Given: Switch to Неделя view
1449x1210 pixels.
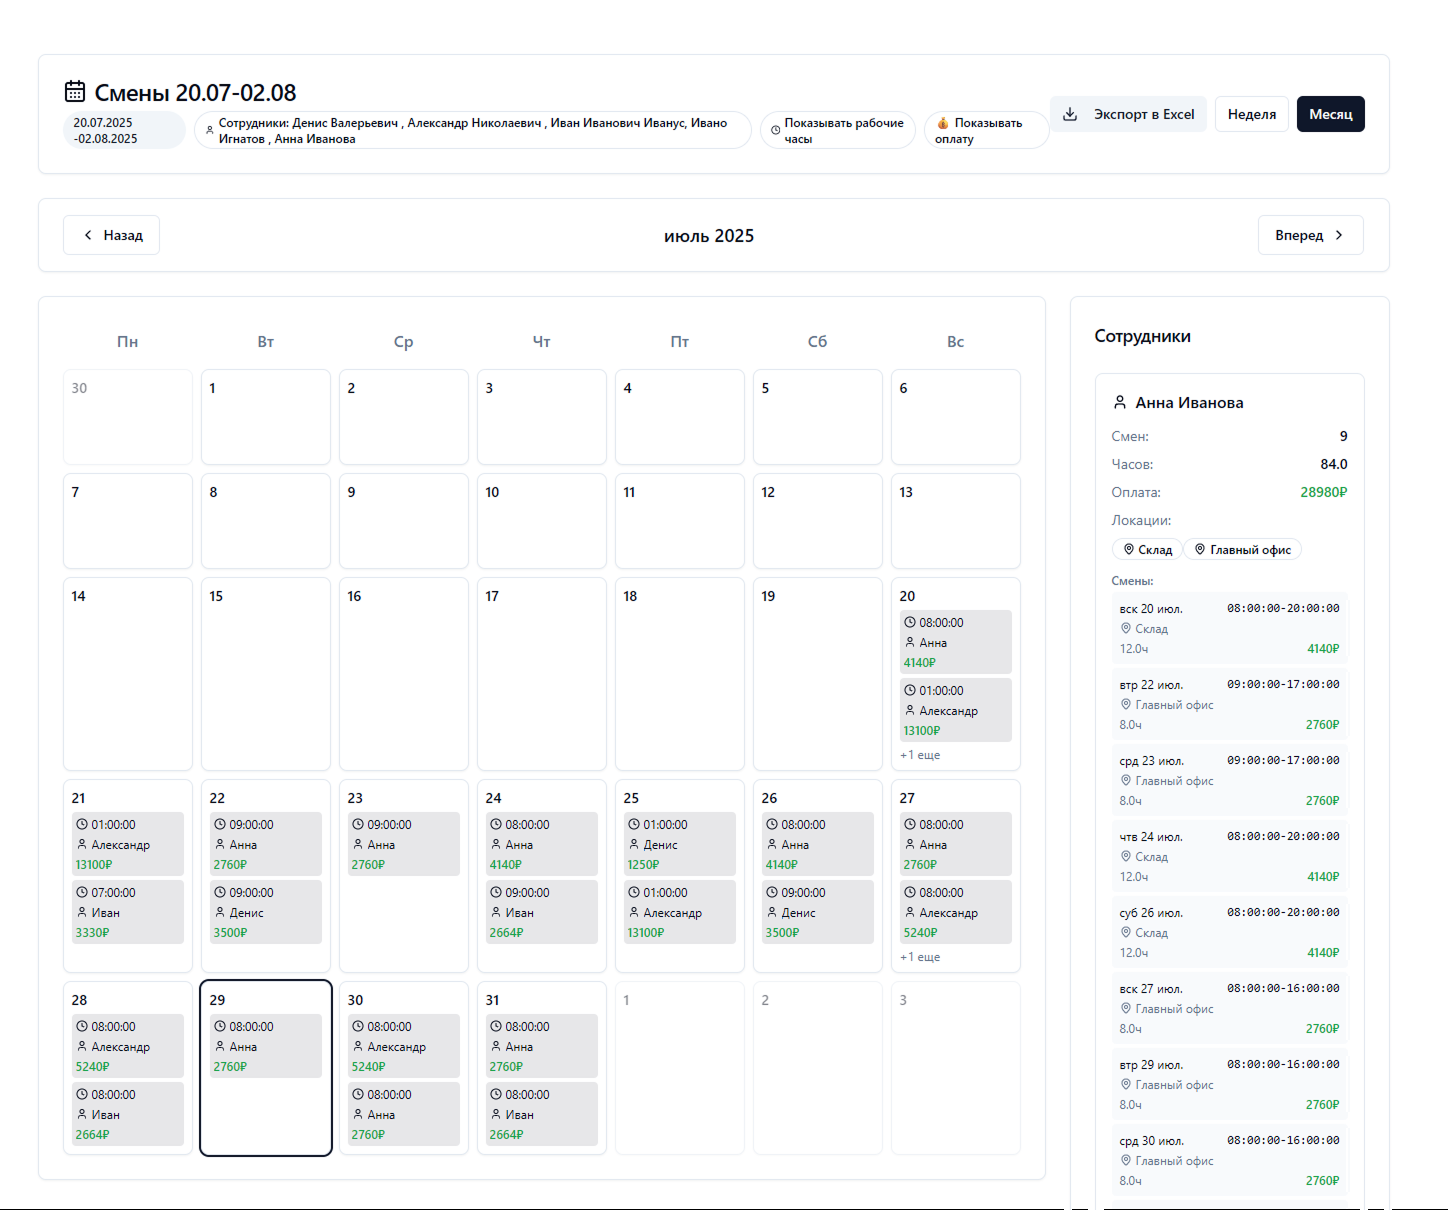Looking at the screenshot, I should (x=1251, y=114).
